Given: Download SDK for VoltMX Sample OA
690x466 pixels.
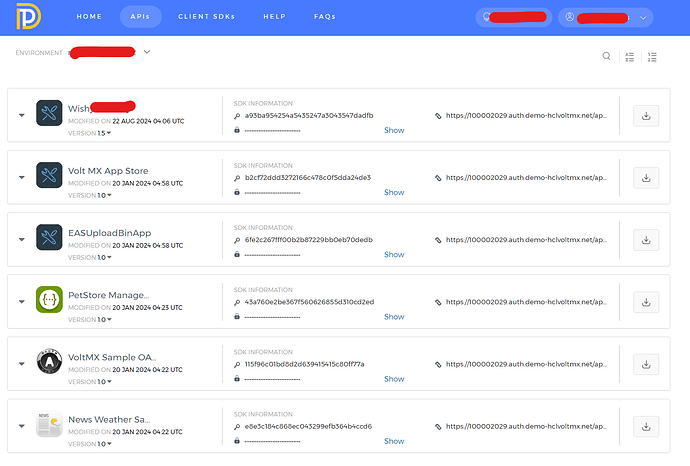Looking at the screenshot, I should tap(646, 364).
